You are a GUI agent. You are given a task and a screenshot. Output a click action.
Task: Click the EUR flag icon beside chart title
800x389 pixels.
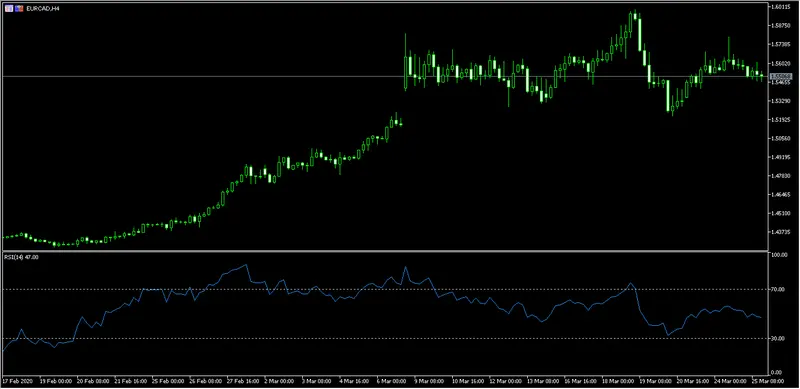[x=9, y=9]
